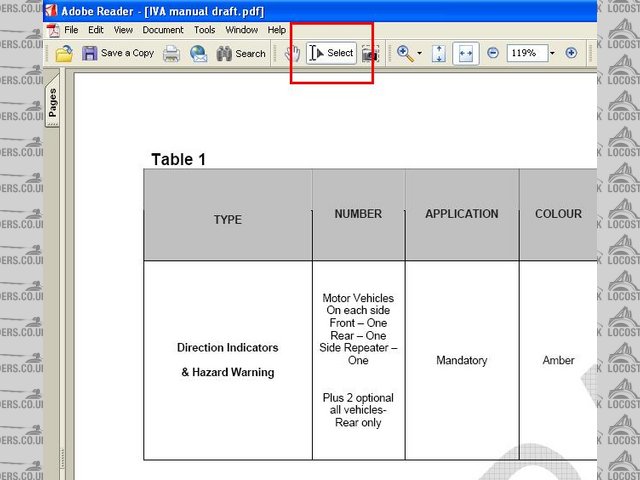Activate the Select text tool
The width and height of the screenshot is (640, 480).
pyautogui.click(x=332, y=53)
